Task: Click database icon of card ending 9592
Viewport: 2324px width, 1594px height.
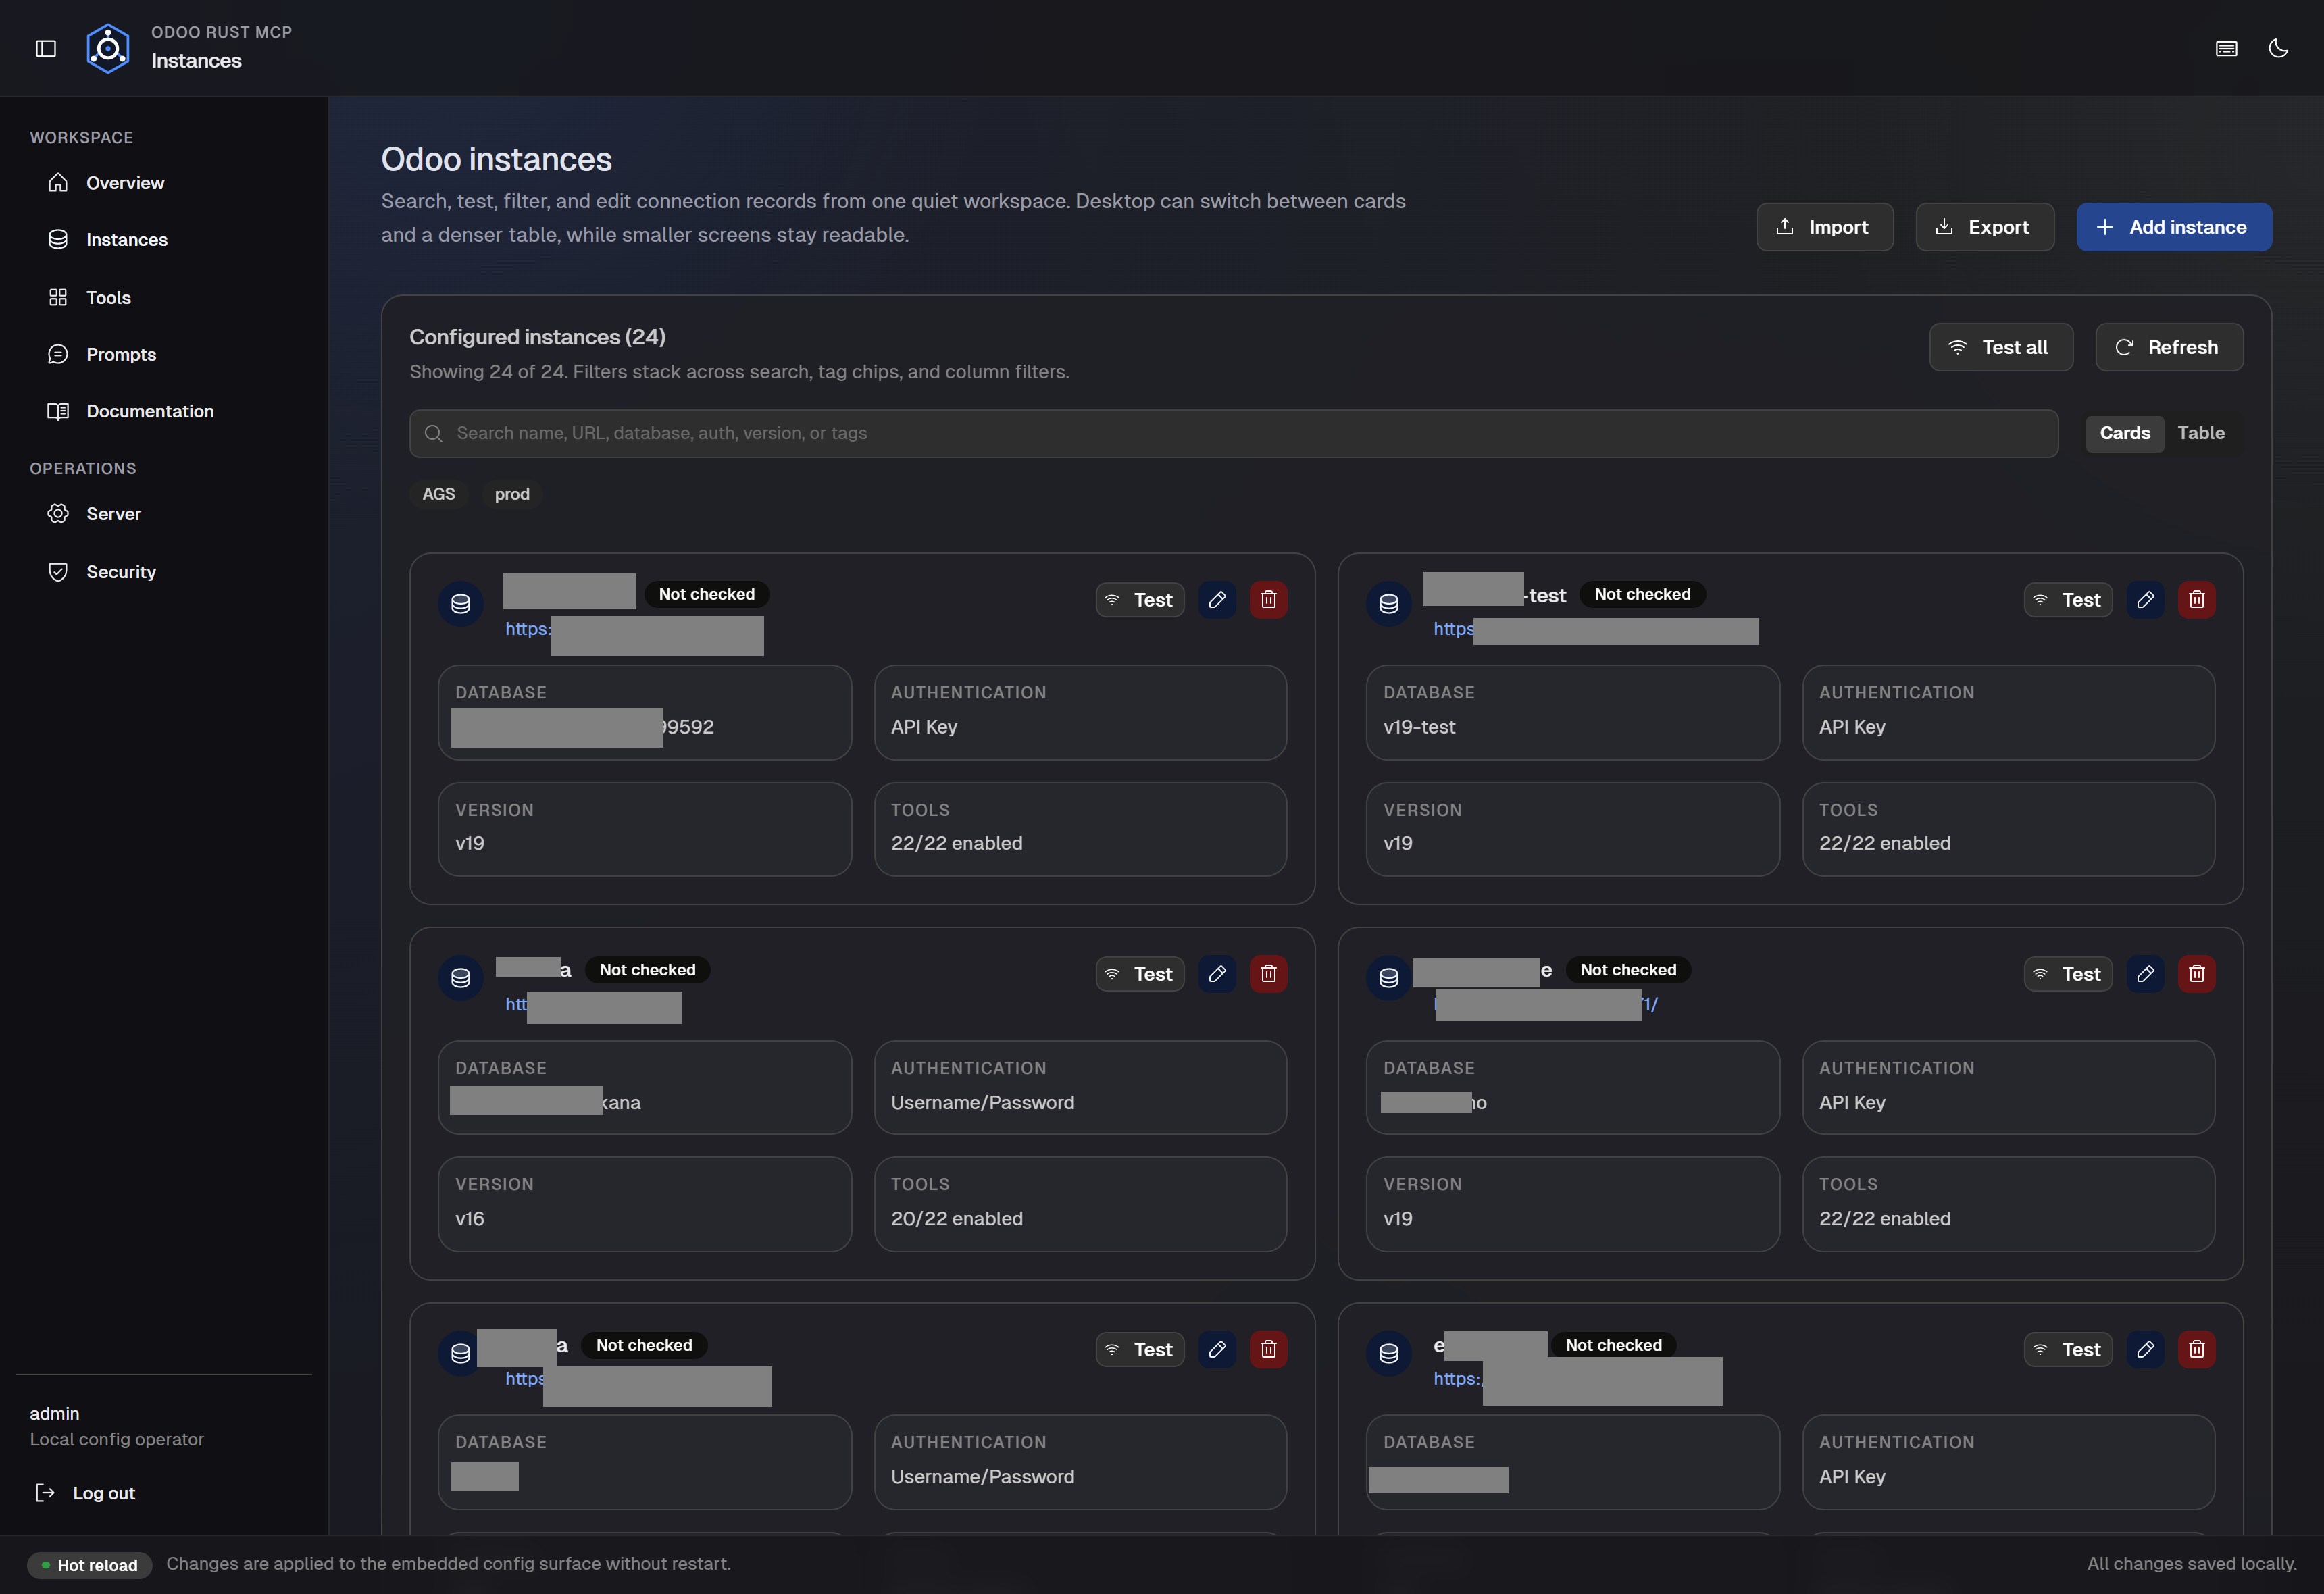Action: point(461,603)
